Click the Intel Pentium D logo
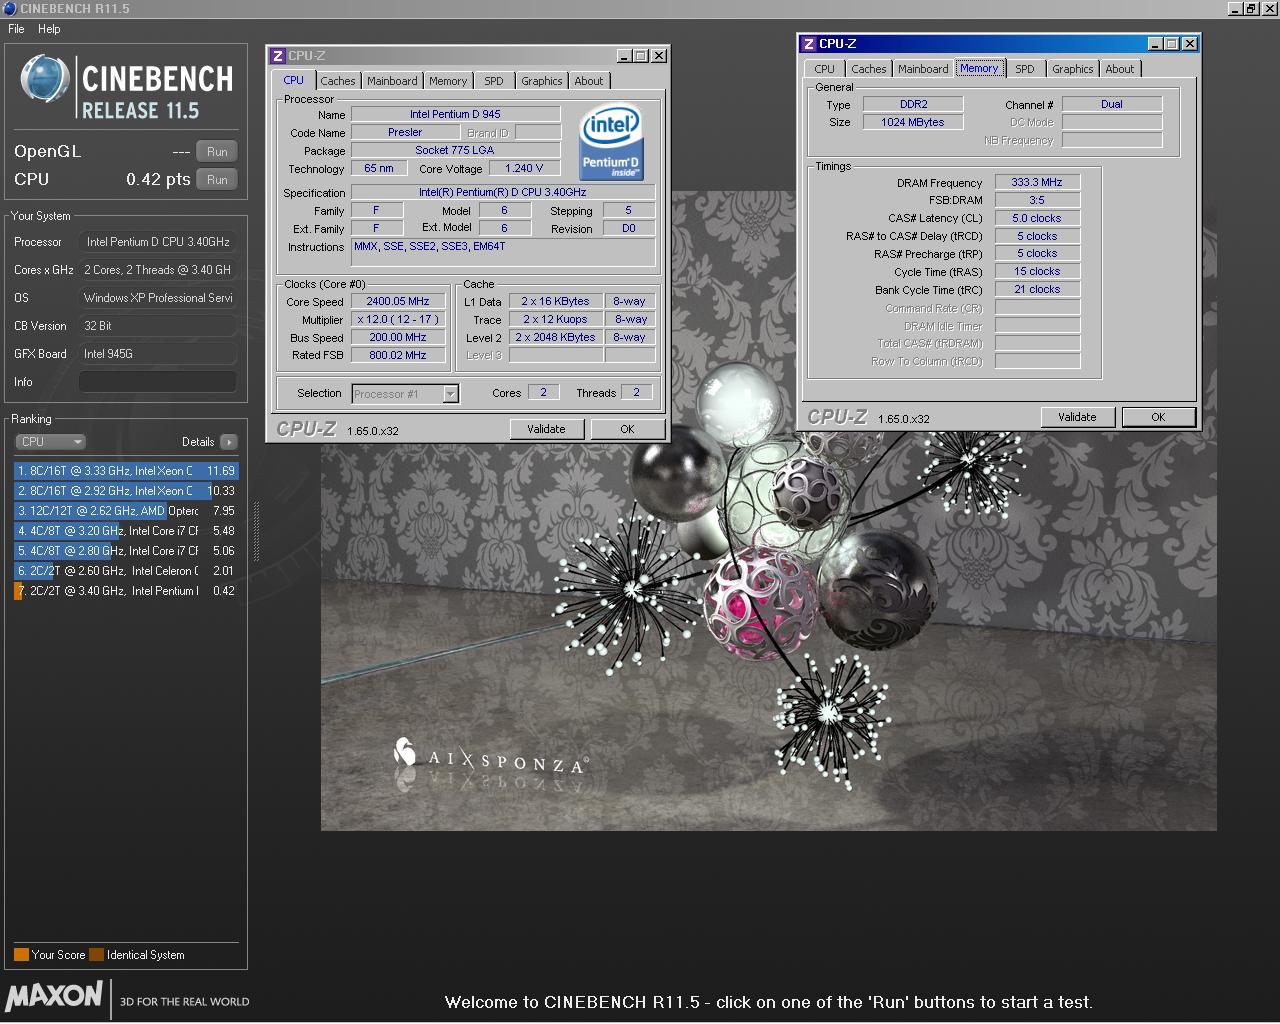This screenshot has width=1280, height=1024. coord(611,142)
